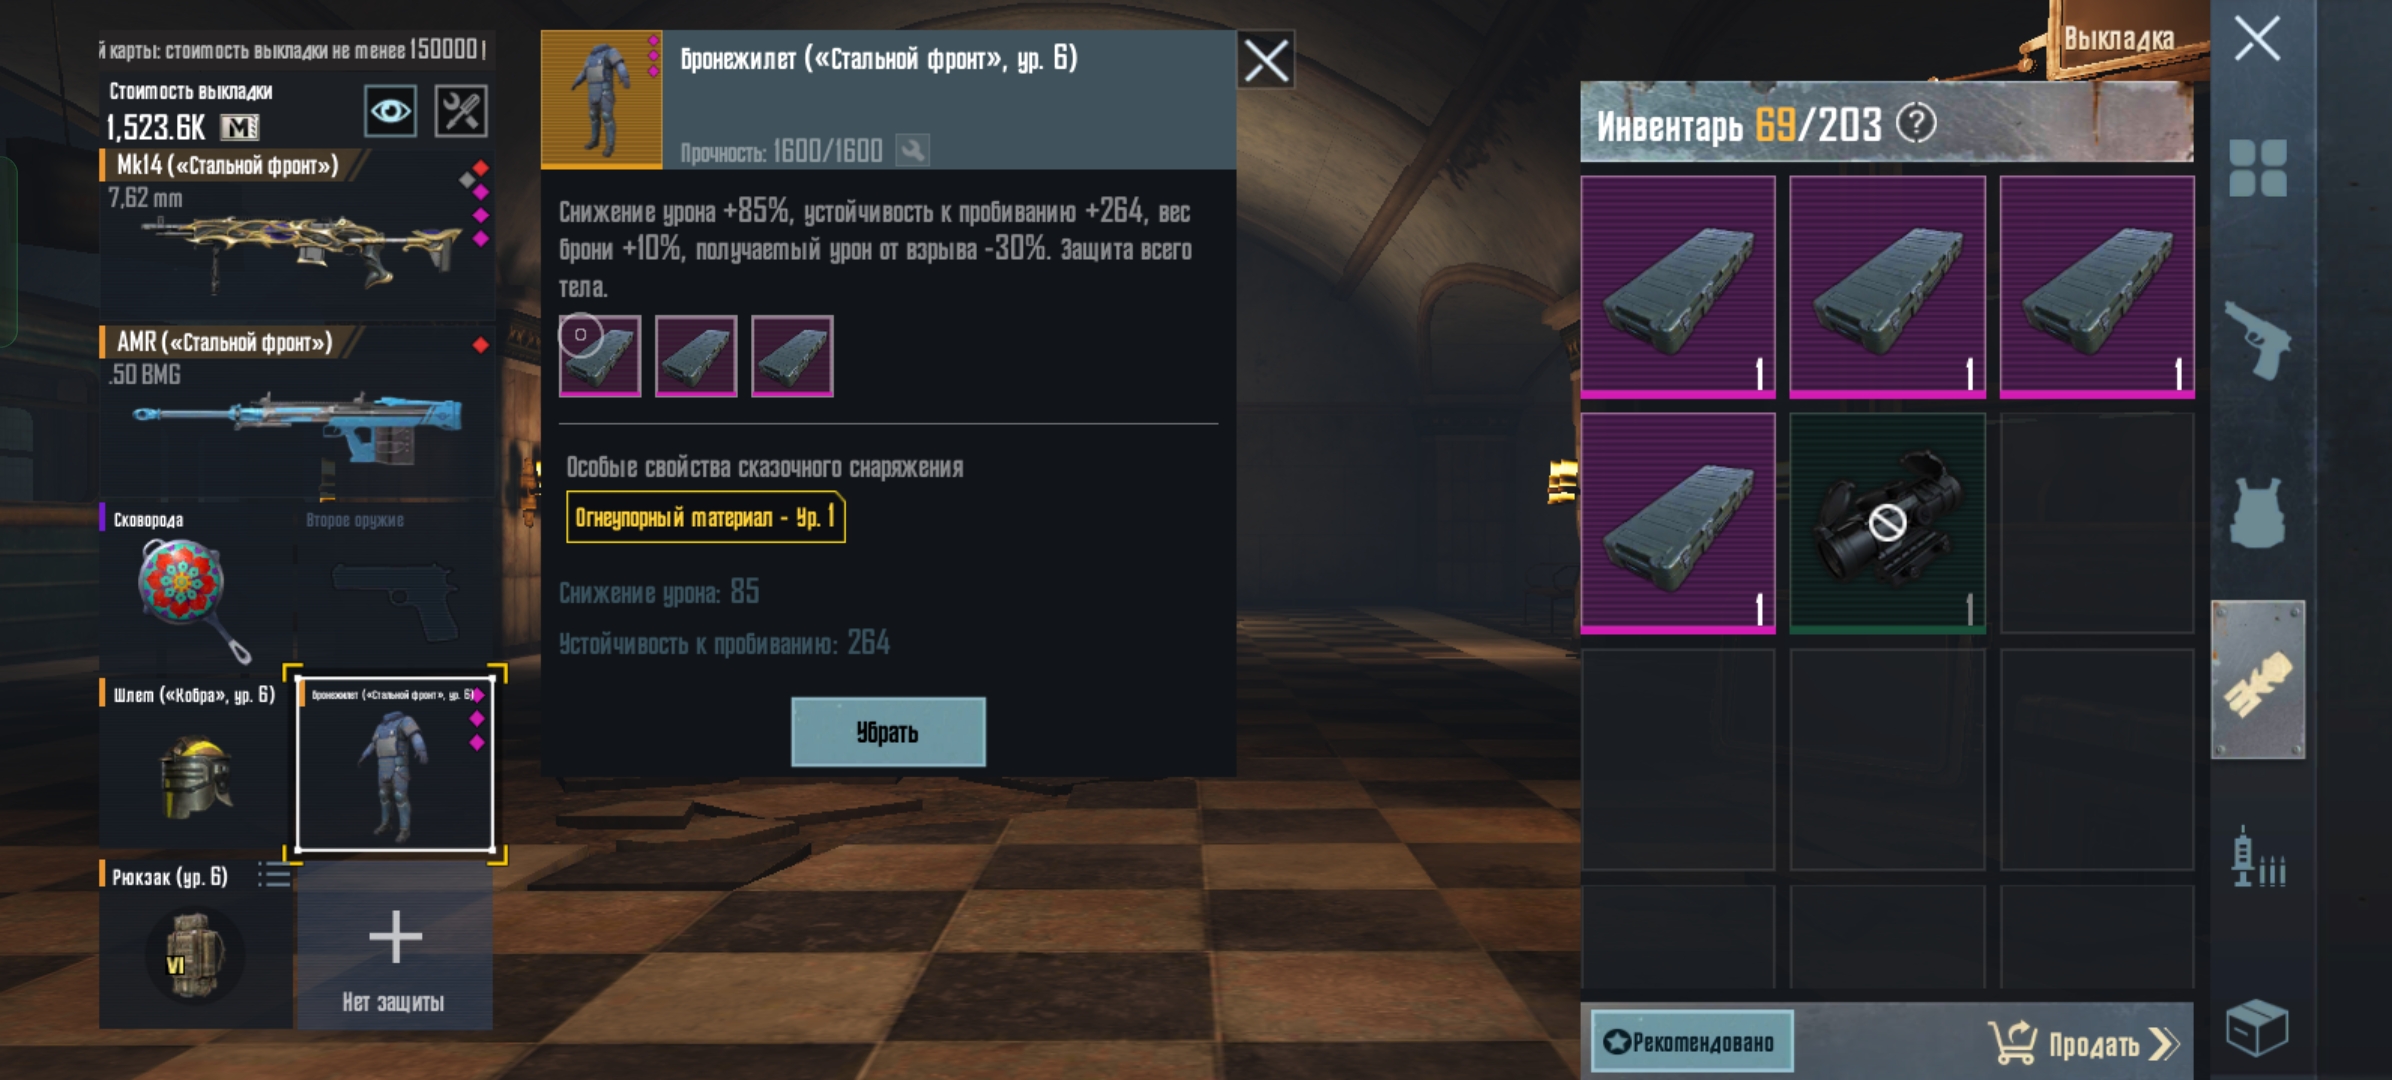Image resolution: width=2392 pixels, height=1080 pixels.
Task: Open inventory help question mark
Action: point(1916,124)
